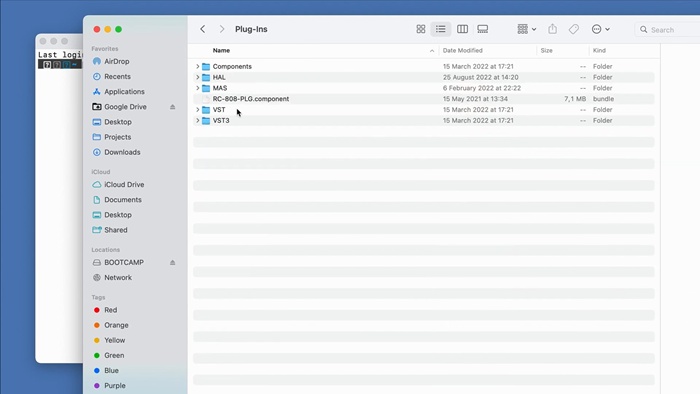Switch to column view
Screen dimensions: 700x394
coord(462,29)
